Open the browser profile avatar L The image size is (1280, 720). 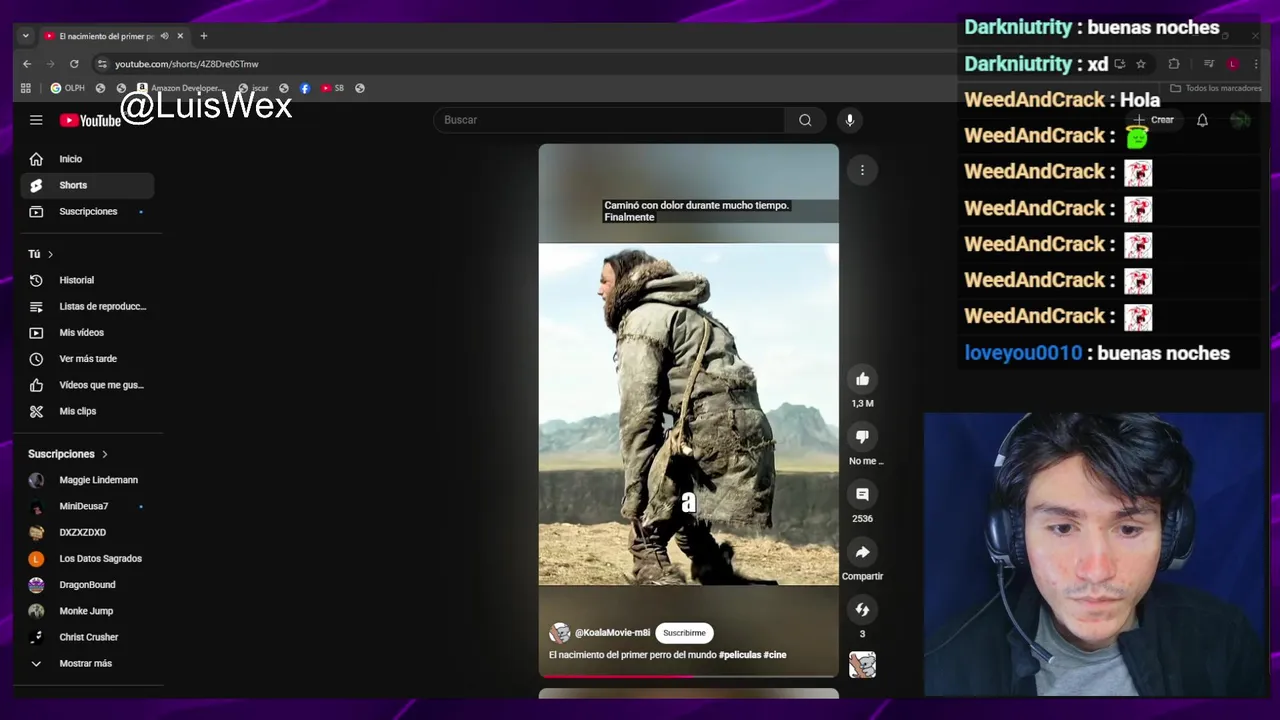1233,64
